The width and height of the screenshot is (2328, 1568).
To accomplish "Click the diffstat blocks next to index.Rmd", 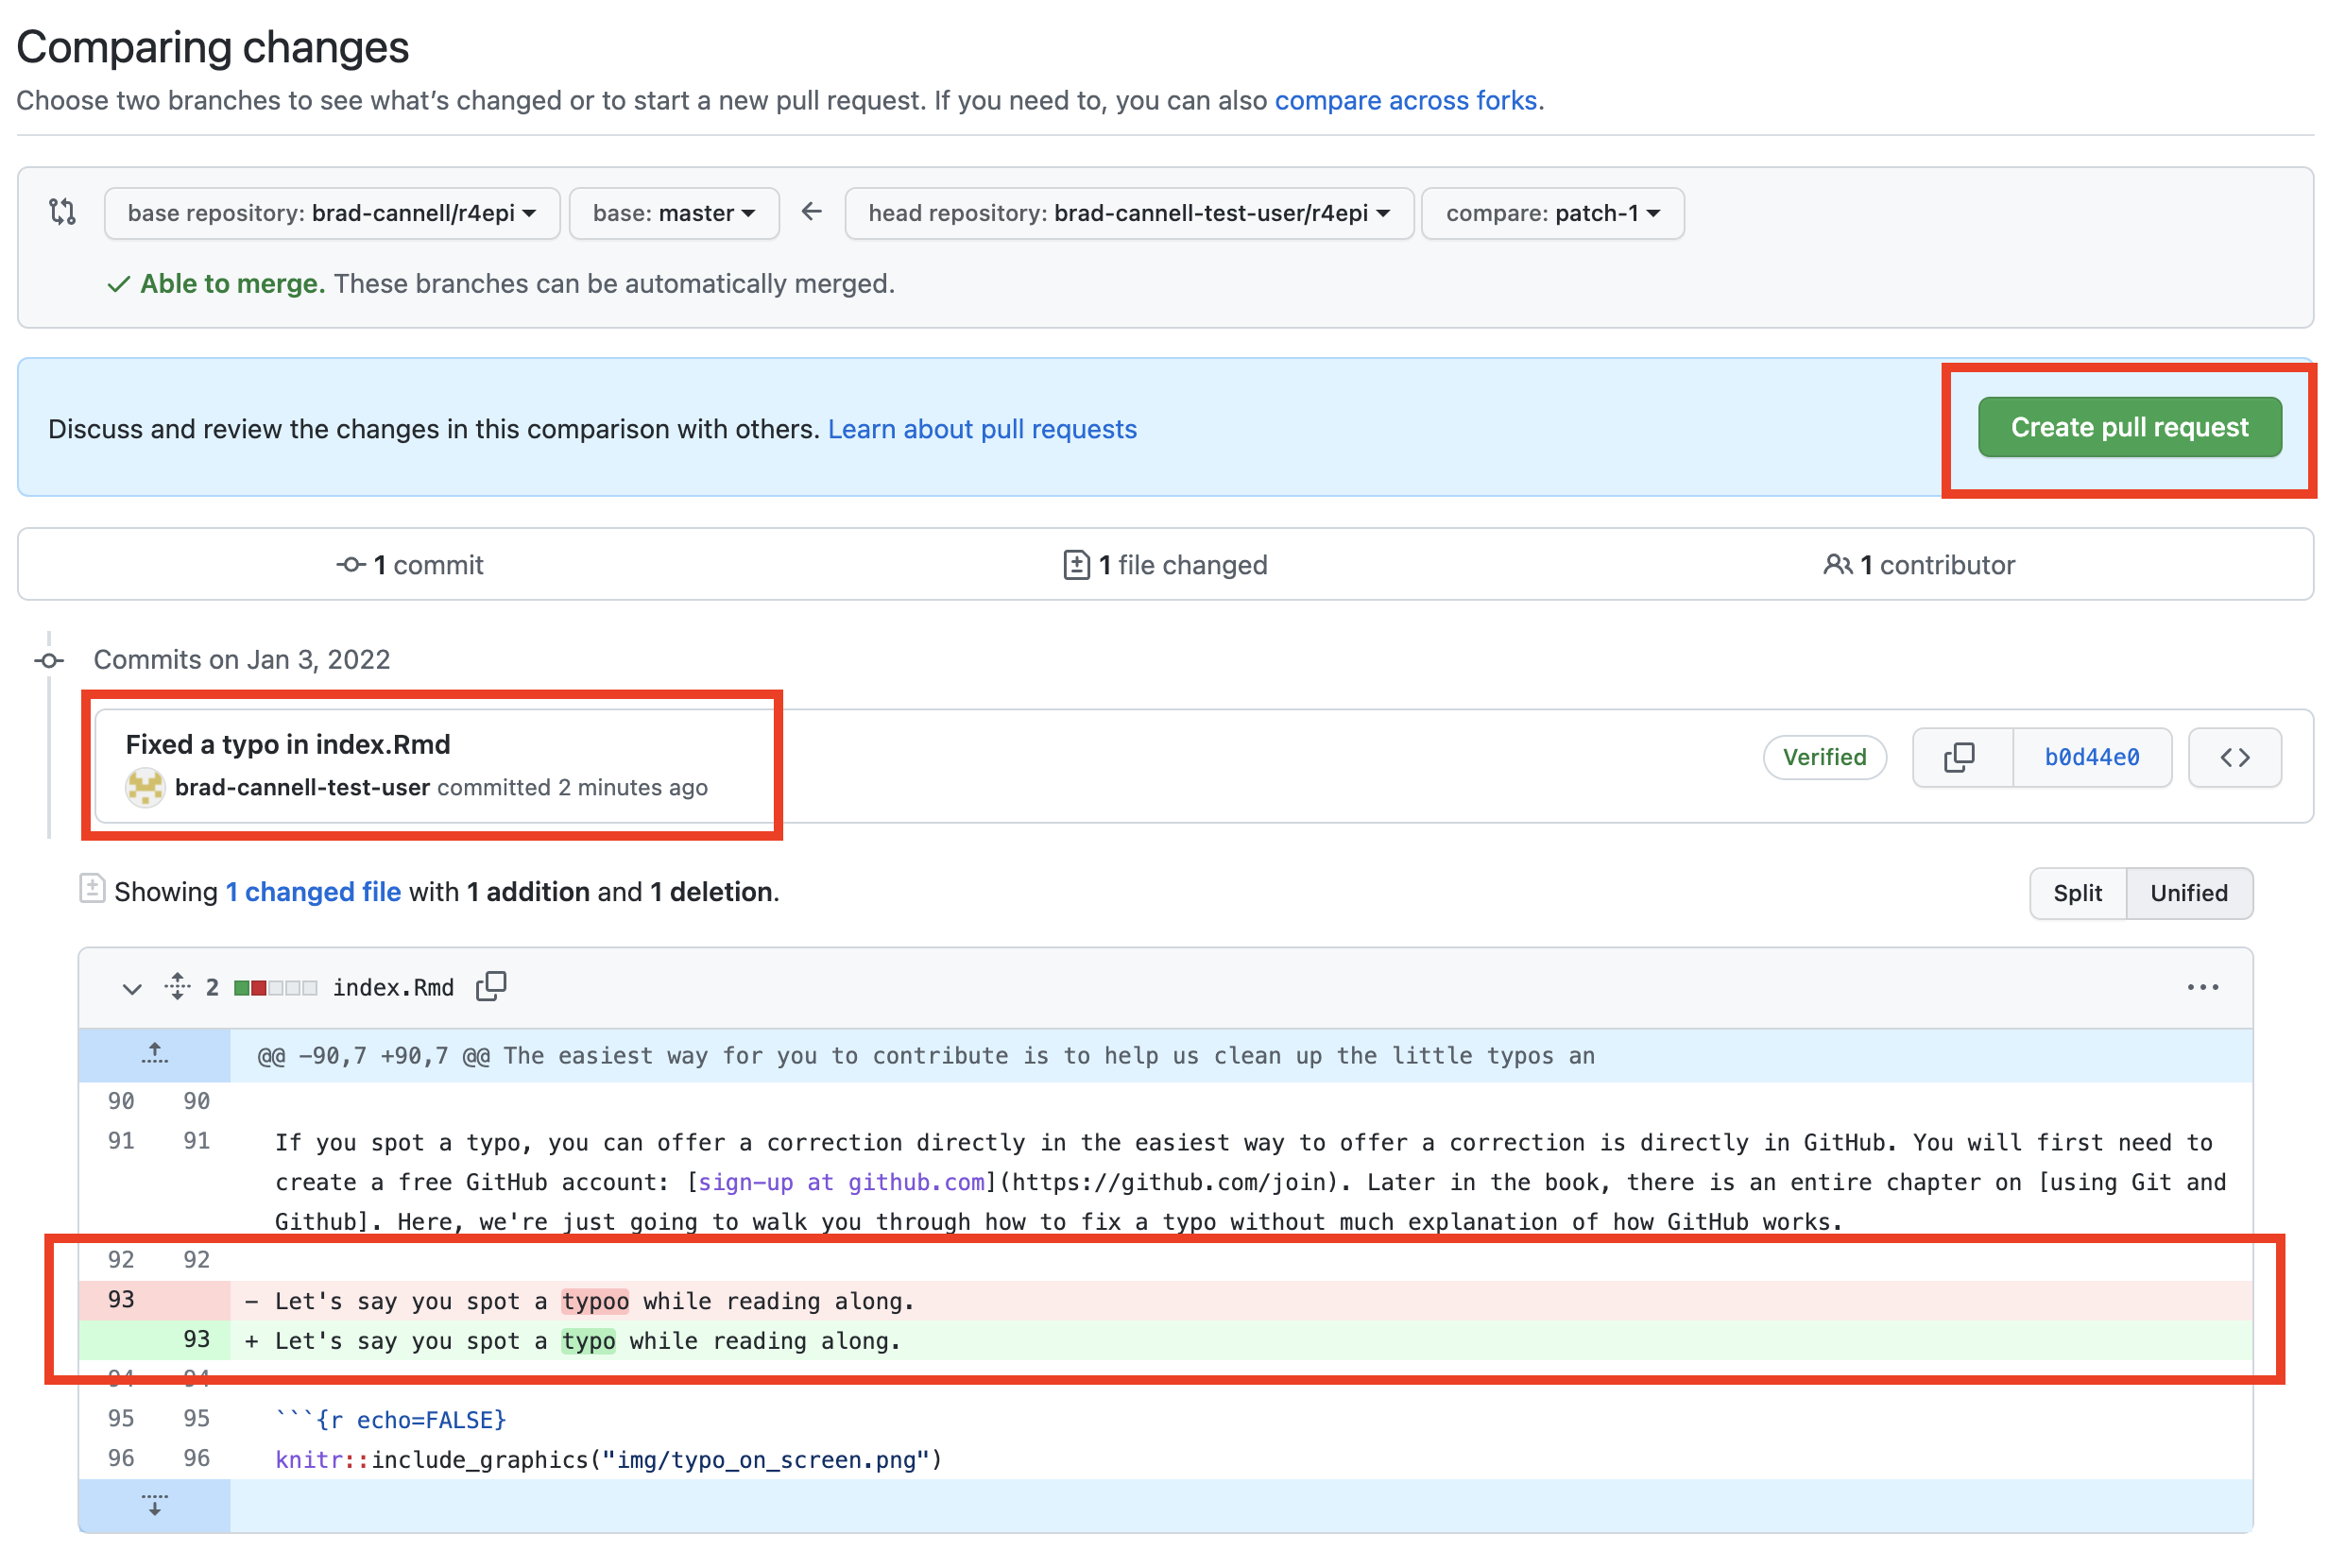I will pyautogui.click(x=275, y=988).
